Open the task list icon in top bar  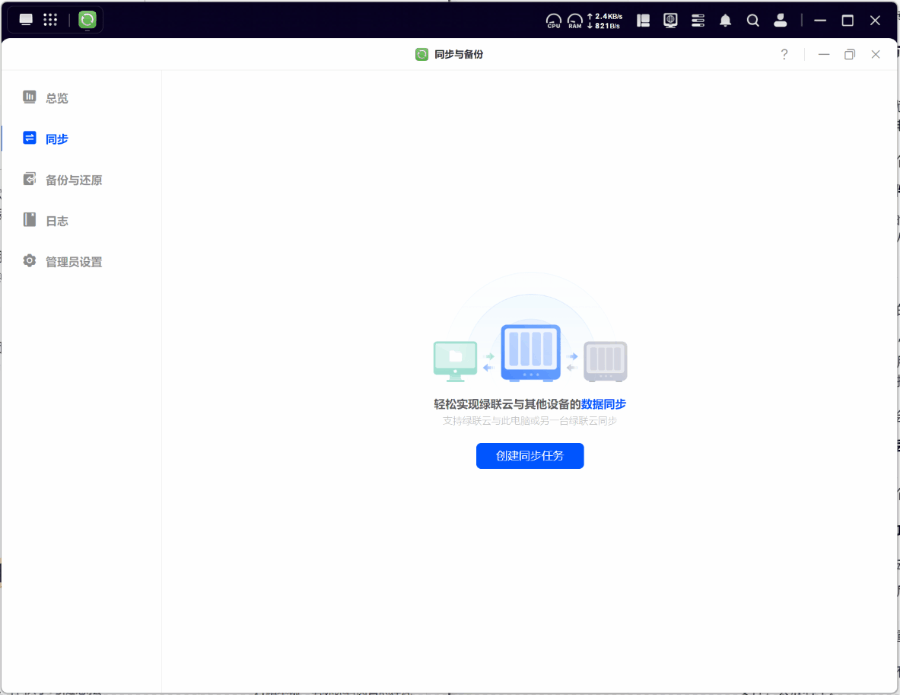click(698, 20)
